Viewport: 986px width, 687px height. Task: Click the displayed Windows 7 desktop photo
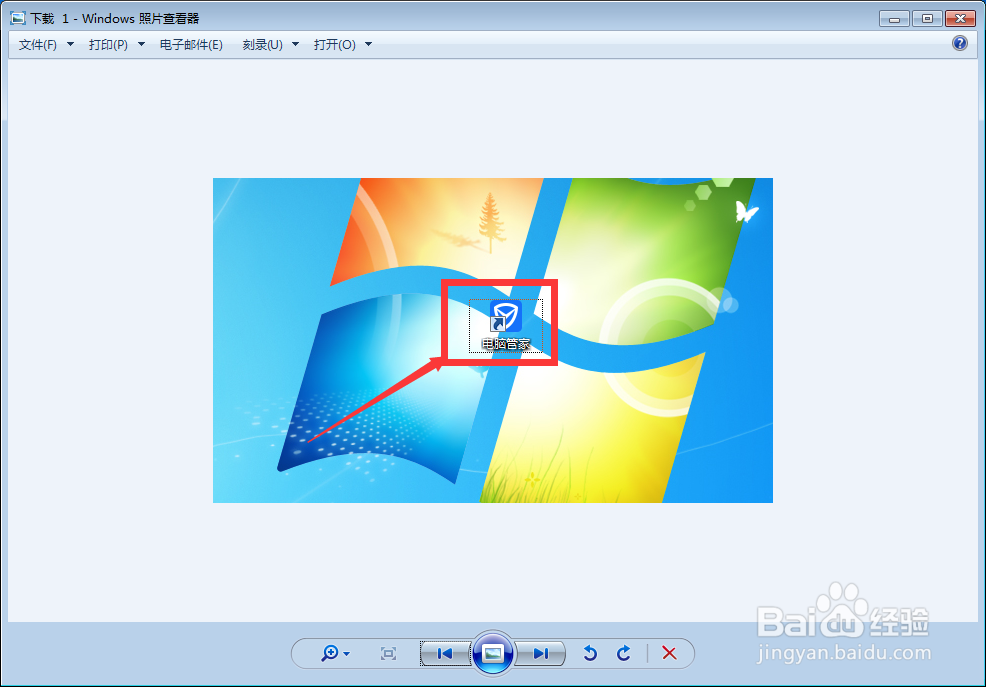coord(493,340)
